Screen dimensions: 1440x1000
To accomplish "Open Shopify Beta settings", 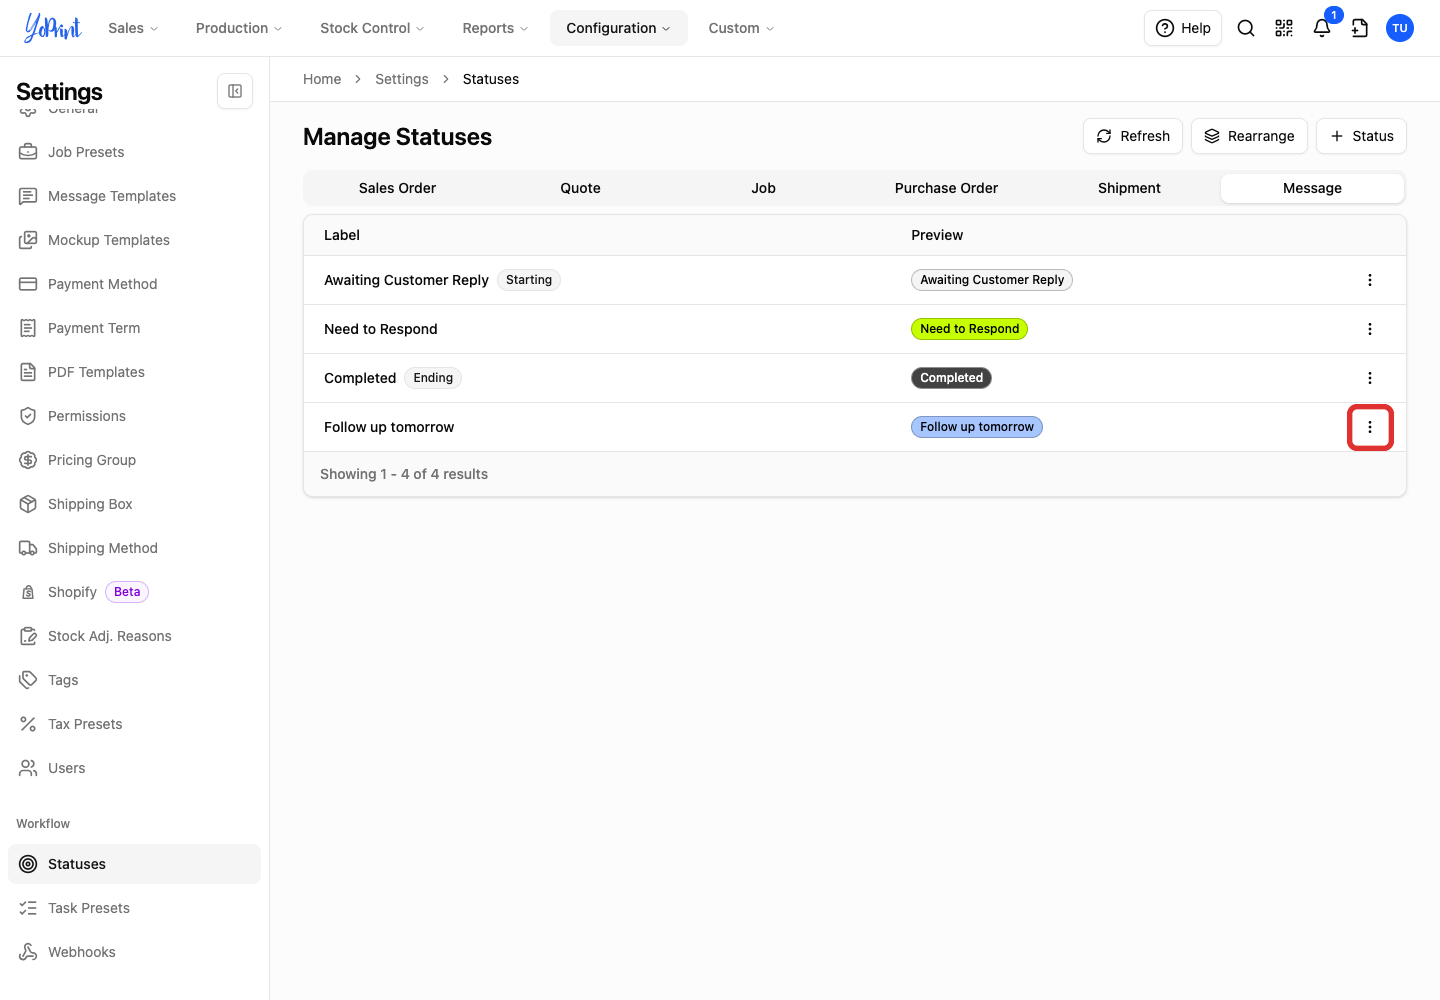I will (134, 592).
